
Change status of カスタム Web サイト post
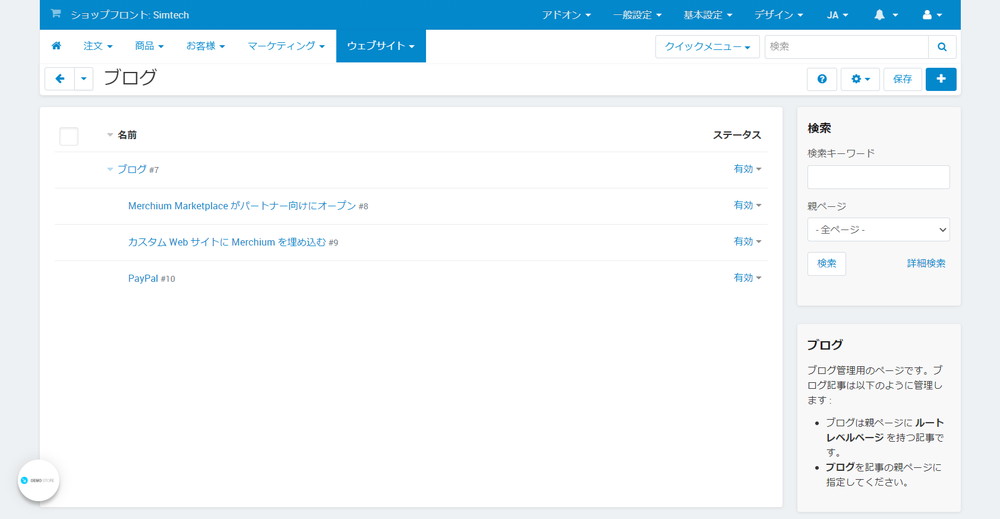coord(747,242)
